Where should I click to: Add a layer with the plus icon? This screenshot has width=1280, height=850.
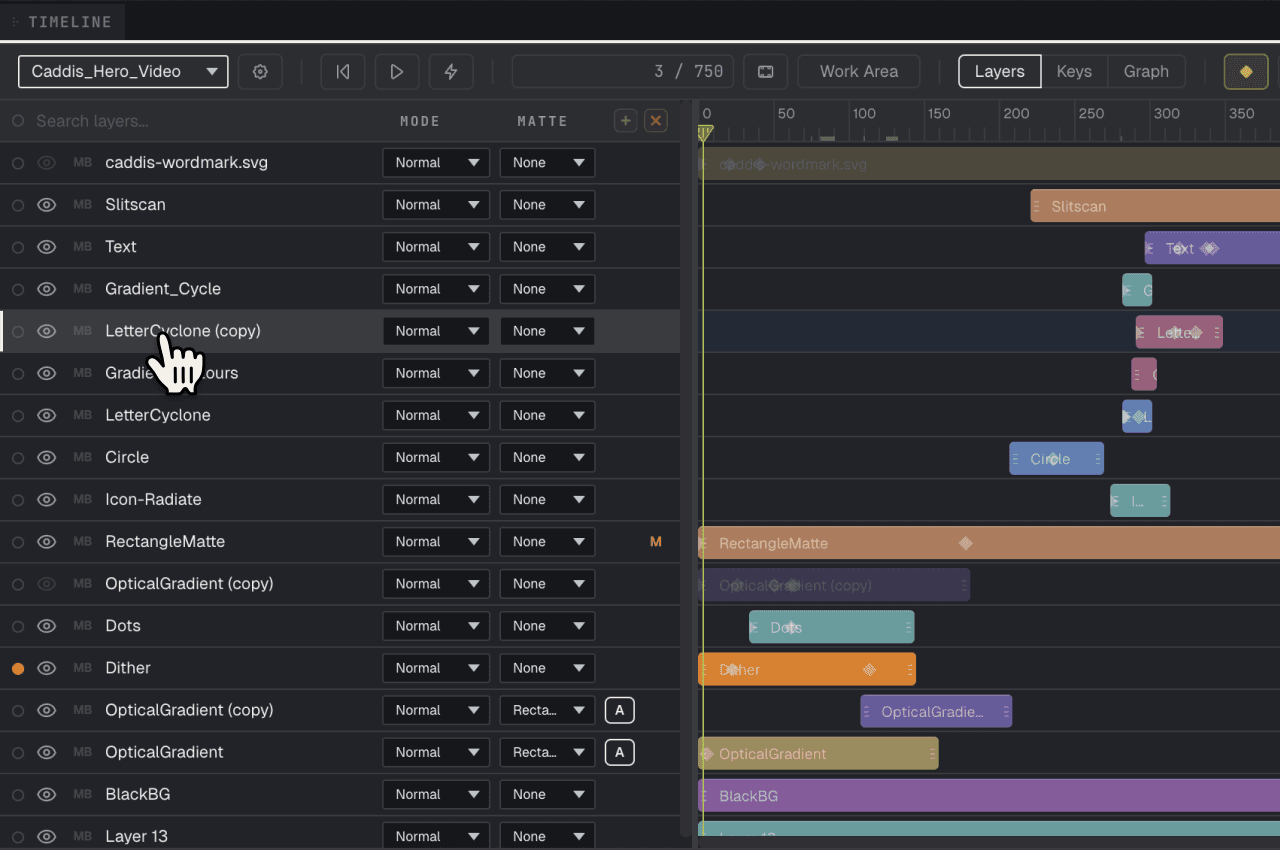625,121
